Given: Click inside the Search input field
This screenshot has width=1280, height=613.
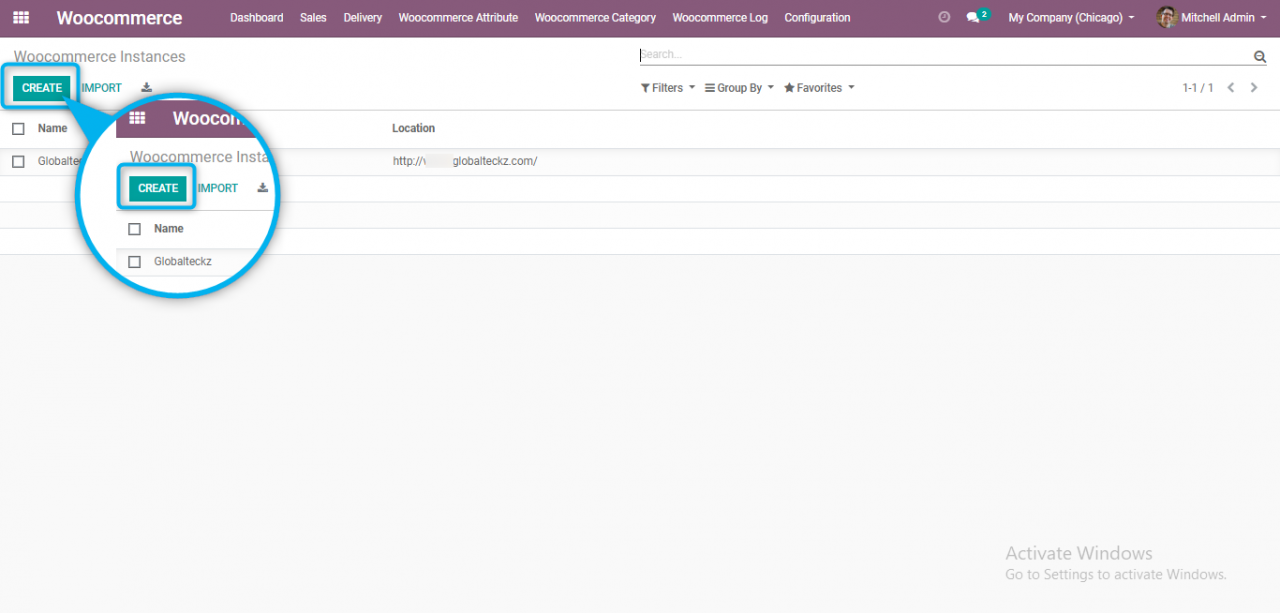Looking at the screenshot, I should coord(900,55).
